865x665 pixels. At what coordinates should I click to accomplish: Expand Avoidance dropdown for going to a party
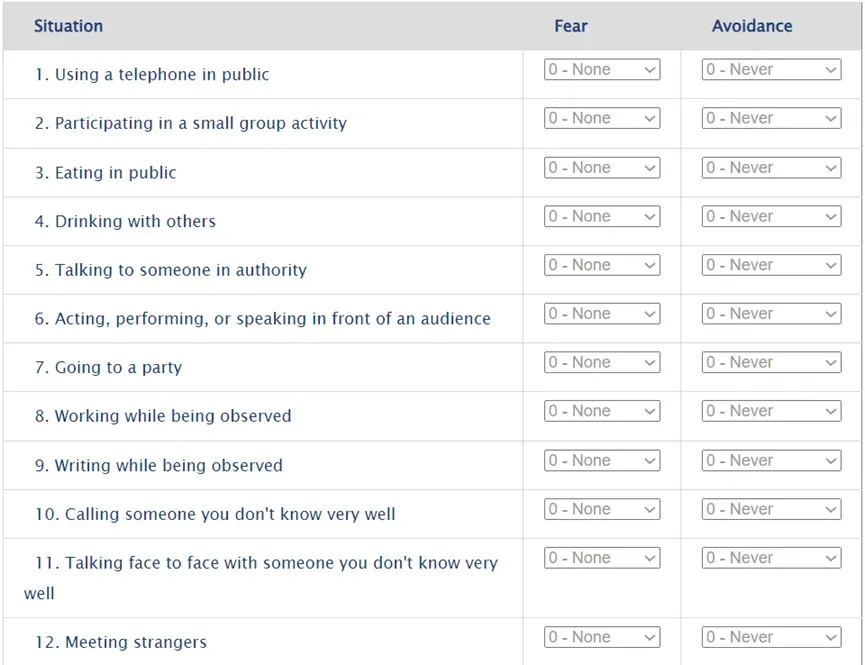point(771,362)
